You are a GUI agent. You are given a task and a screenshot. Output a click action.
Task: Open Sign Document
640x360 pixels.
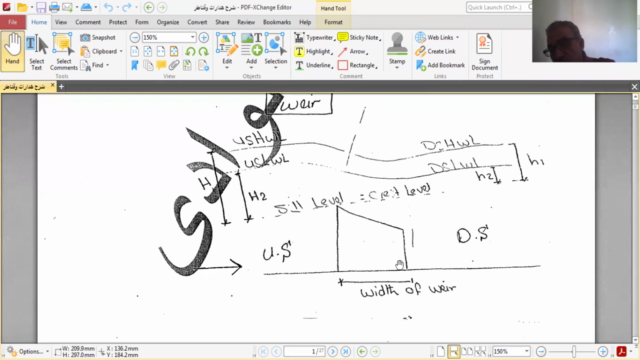pyautogui.click(x=484, y=52)
